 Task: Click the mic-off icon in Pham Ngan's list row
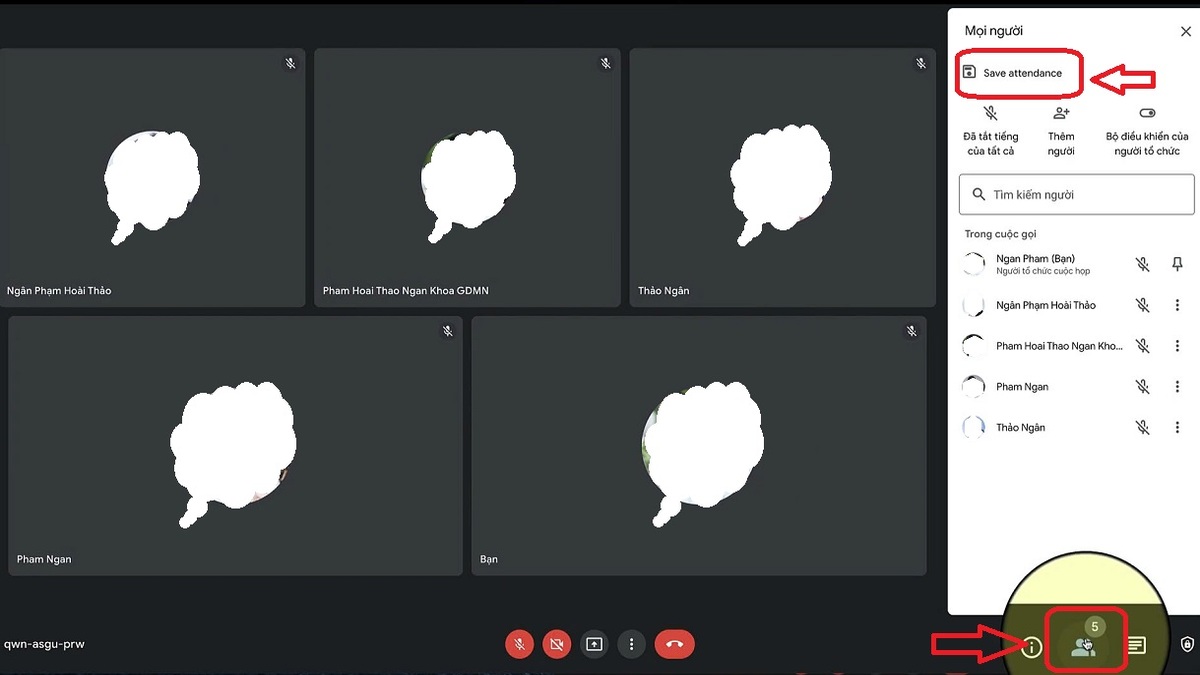pyautogui.click(x=1142, y=387)
